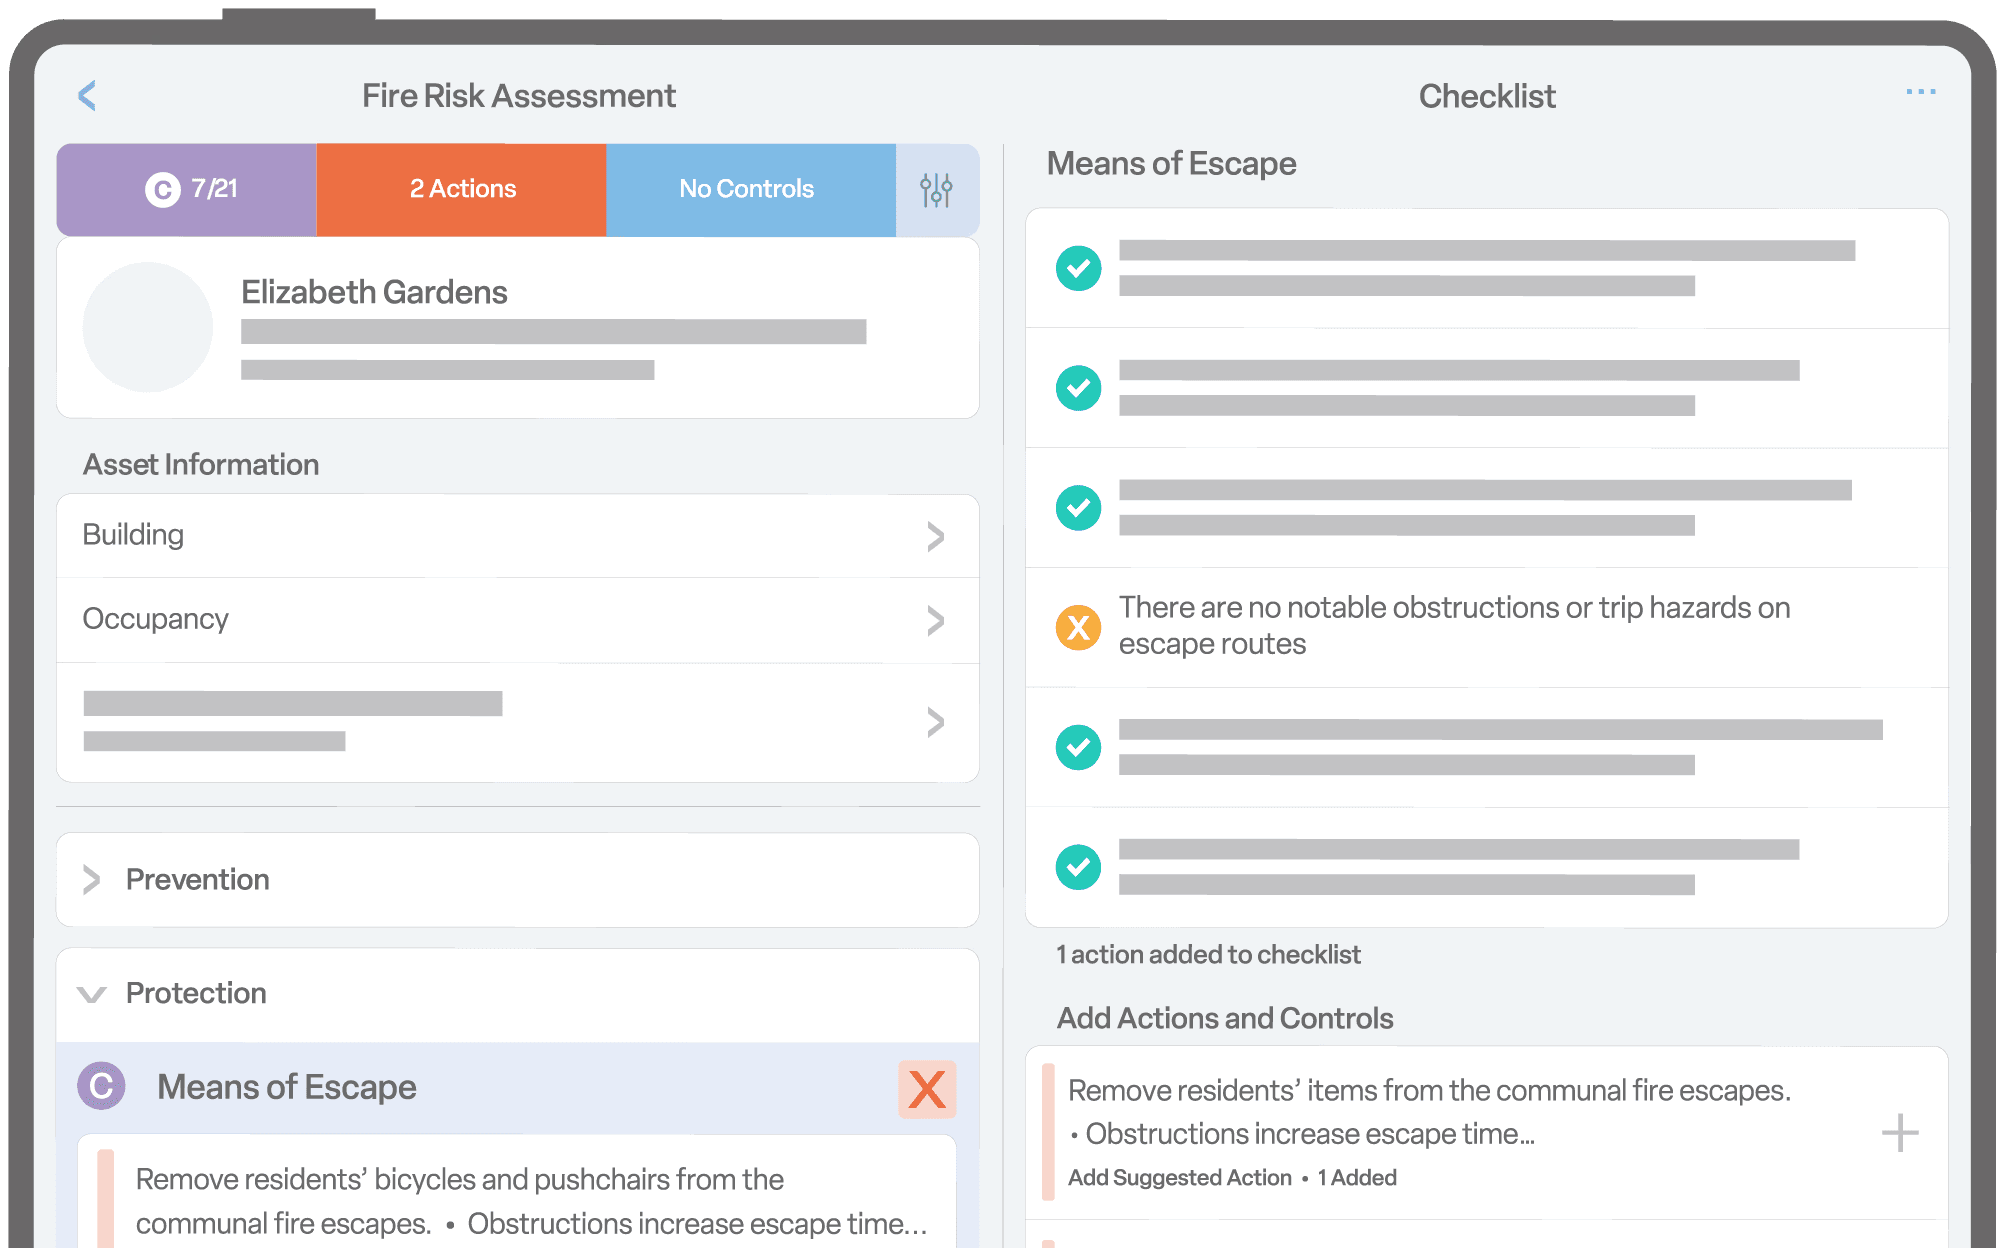Screen dimensions: 2000x1248
Task: Open the Occupancy row
Action: pyautogui.click(x=936, y=620)
